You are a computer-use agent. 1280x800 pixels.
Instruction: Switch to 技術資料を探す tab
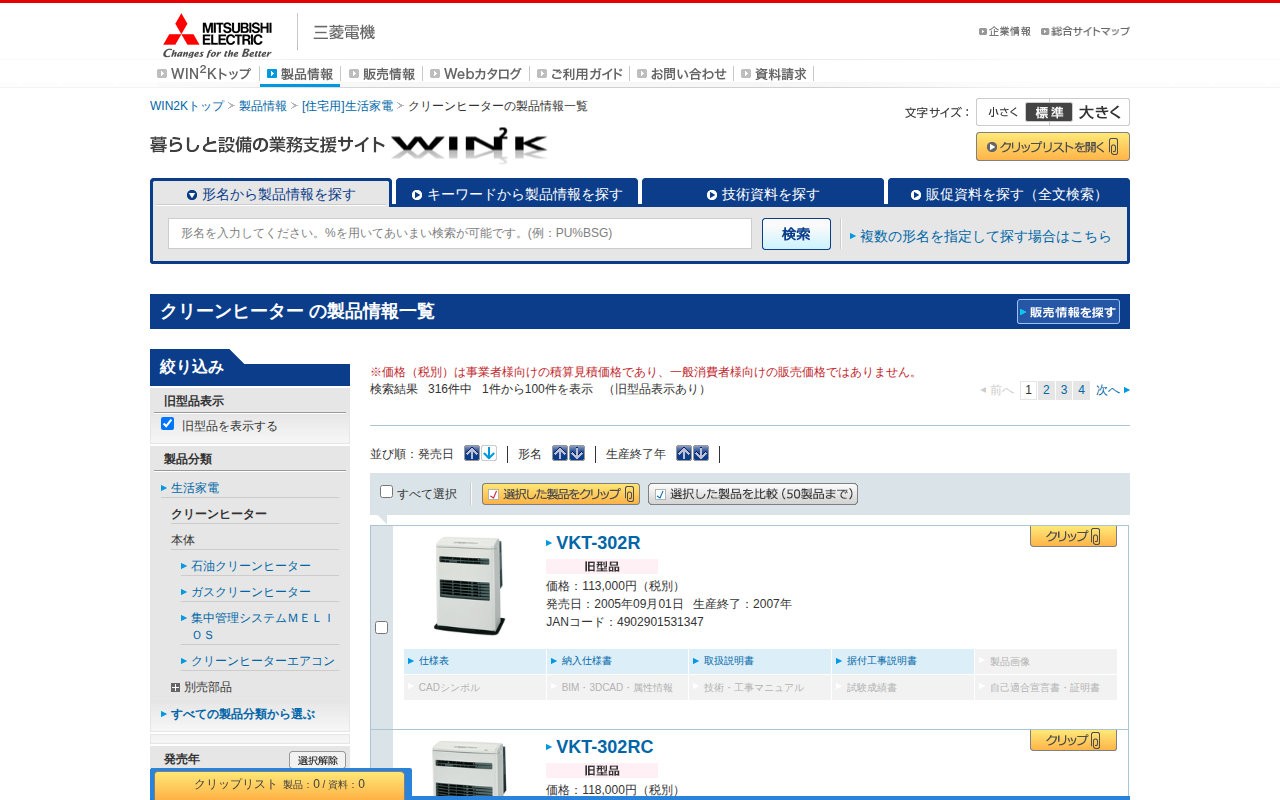[x=763, y=194]
